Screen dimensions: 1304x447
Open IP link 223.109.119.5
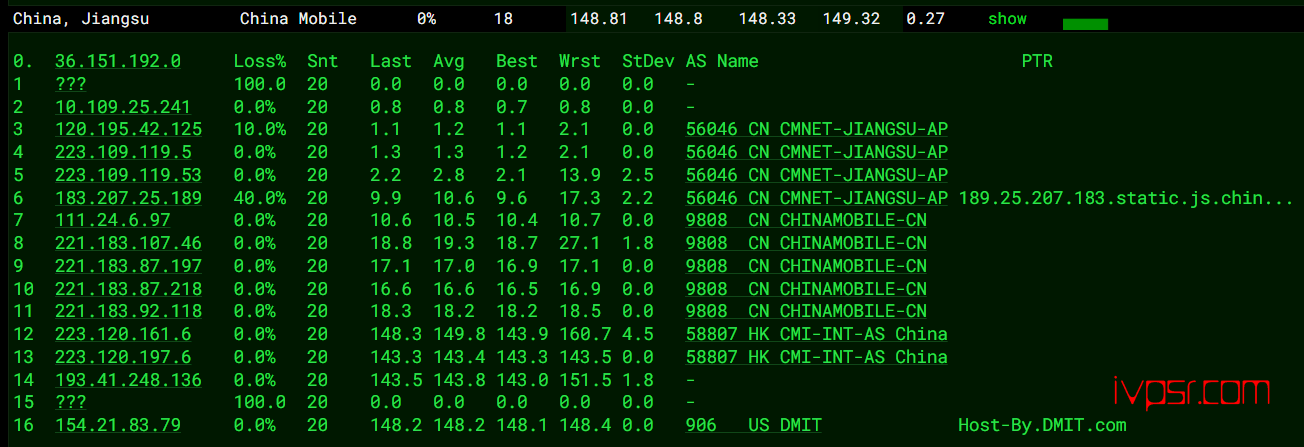123,153
